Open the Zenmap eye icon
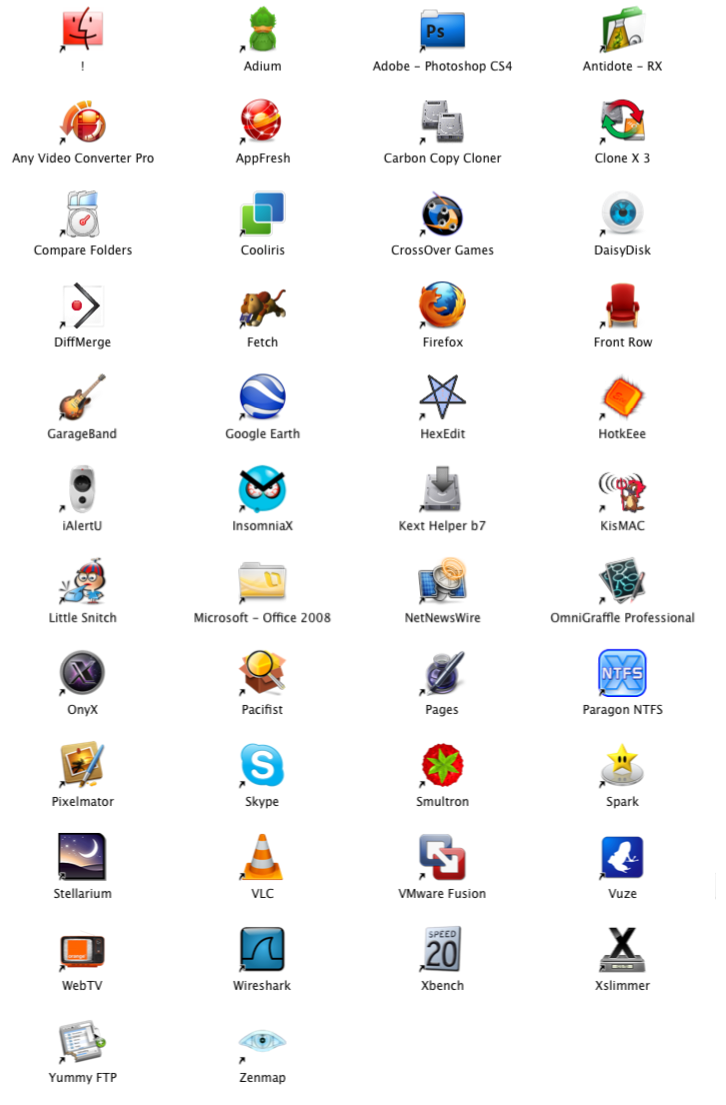The height and width of the screenshot is (1105, 726). point(262,1041)
